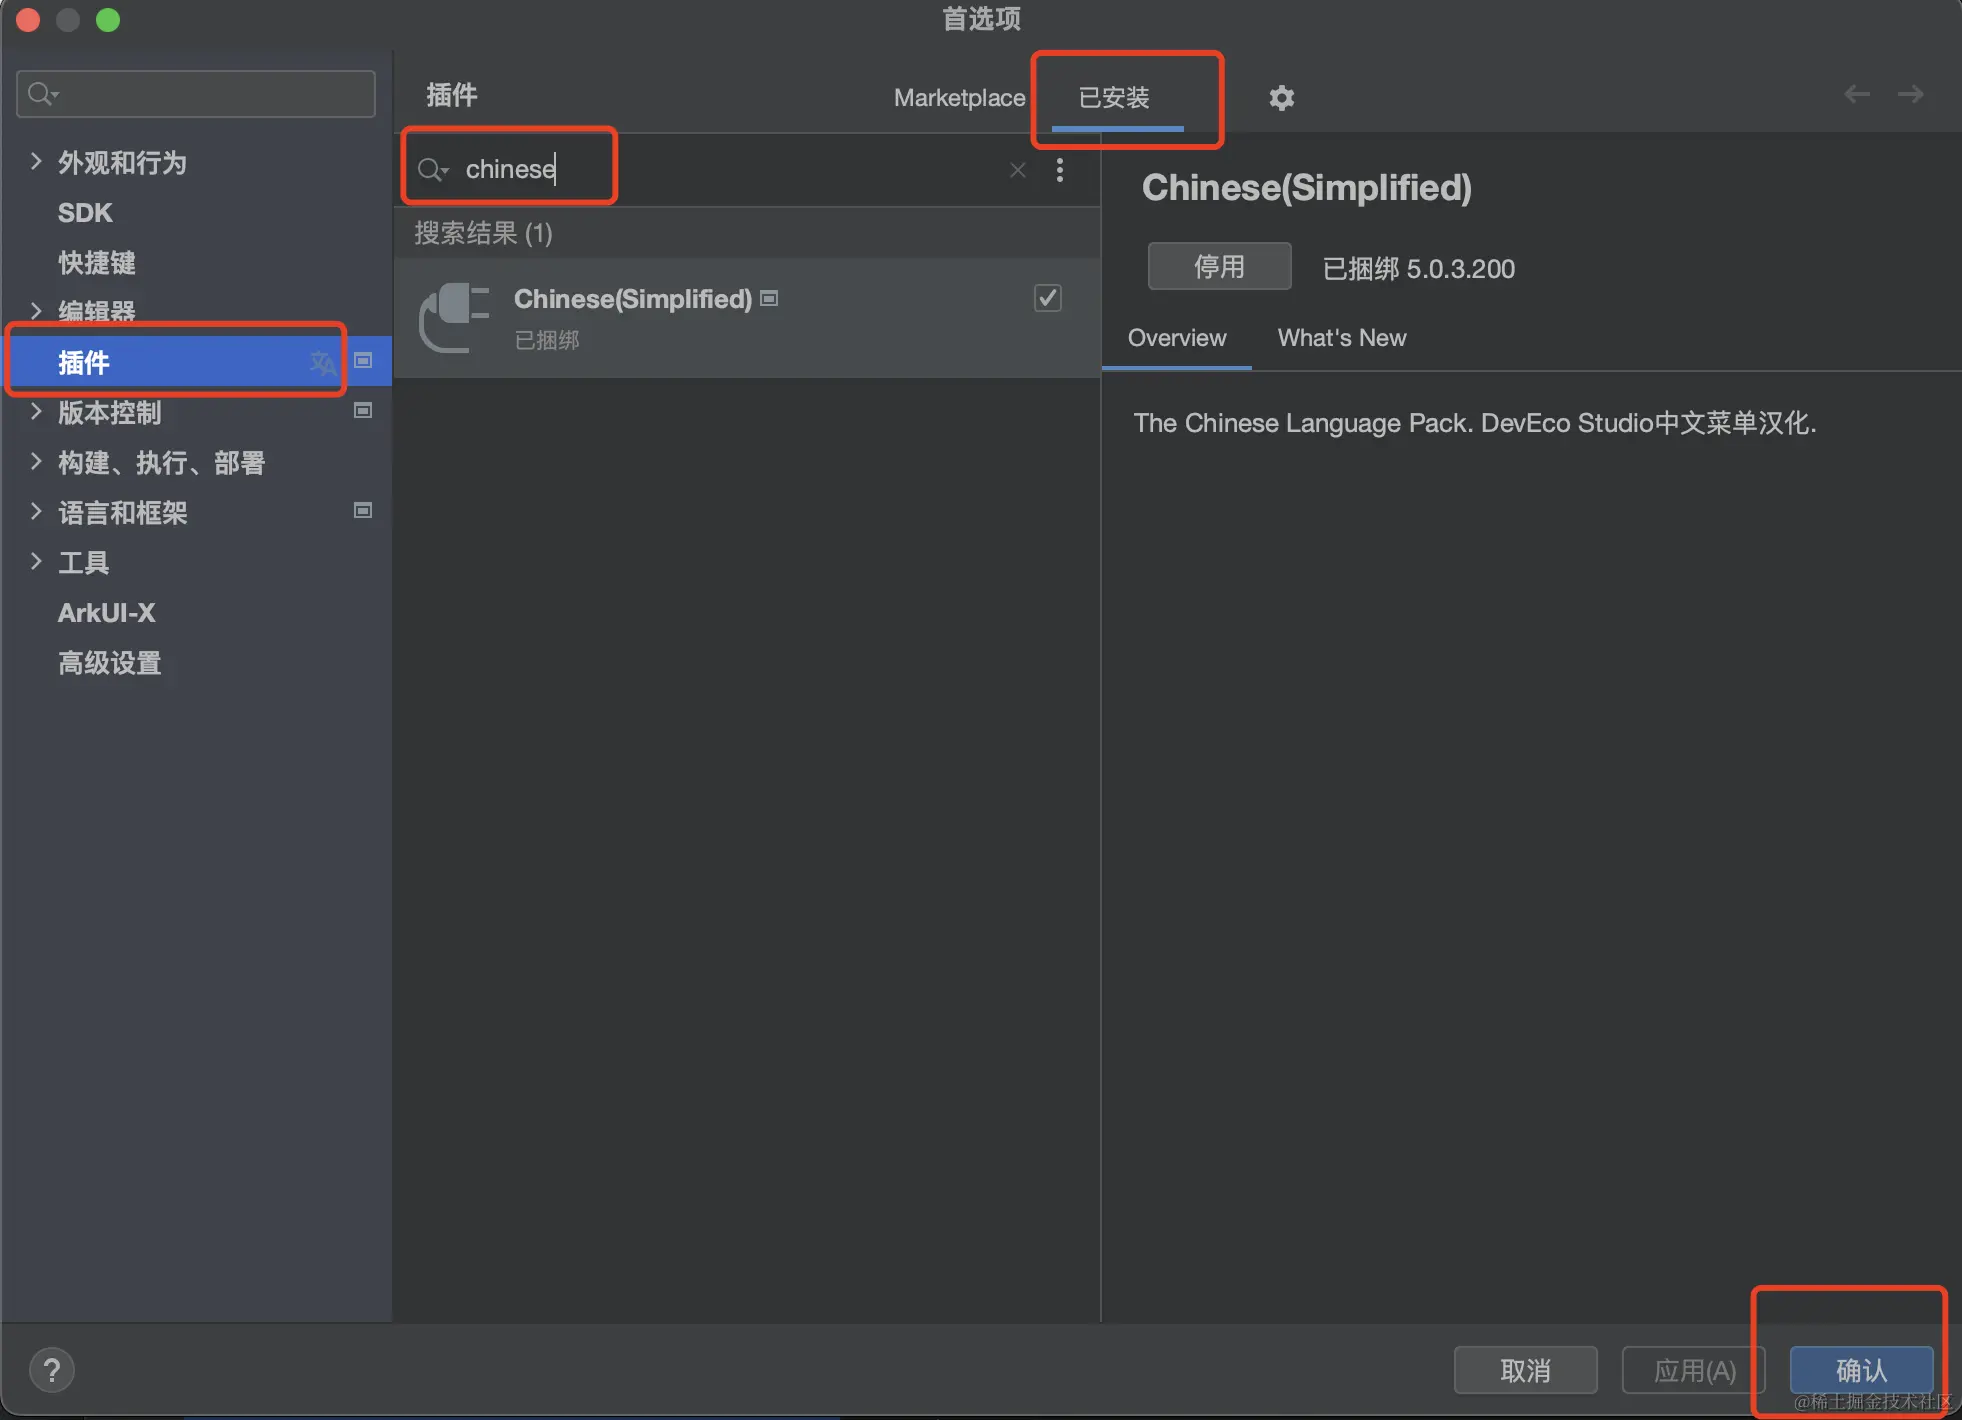This screenshot has height=1420, width=1962.
Task: Click the 取消 cancel button
Action: coord(1524,1370)
